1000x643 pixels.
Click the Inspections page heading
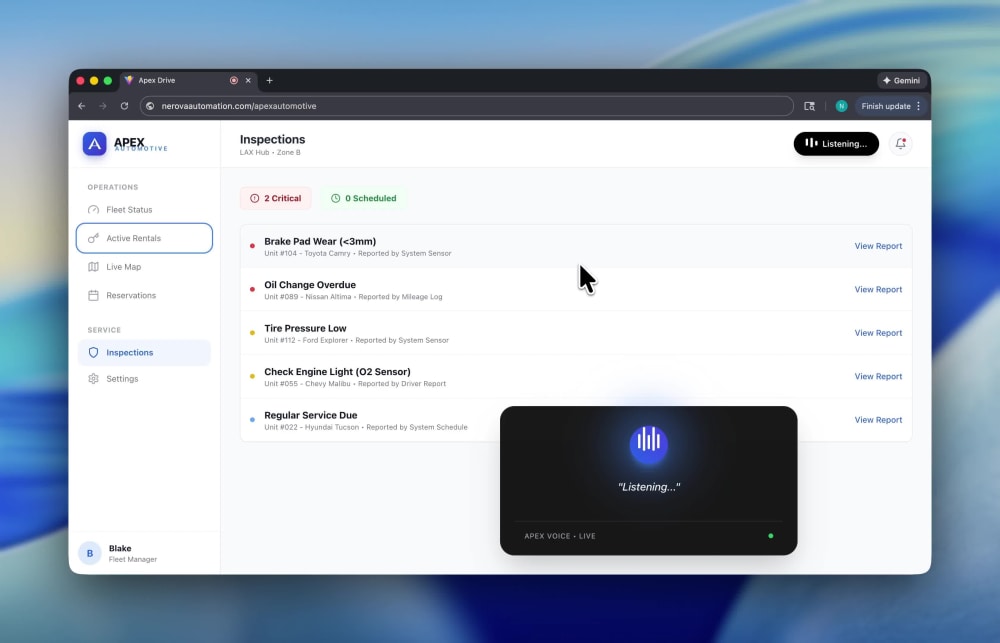coord(272,139)
